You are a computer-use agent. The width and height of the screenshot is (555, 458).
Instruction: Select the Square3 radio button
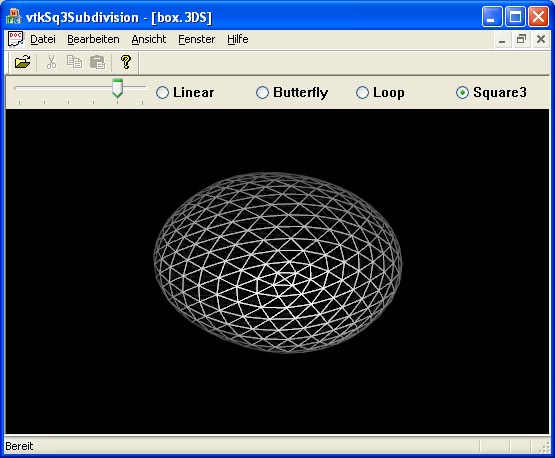462,93
